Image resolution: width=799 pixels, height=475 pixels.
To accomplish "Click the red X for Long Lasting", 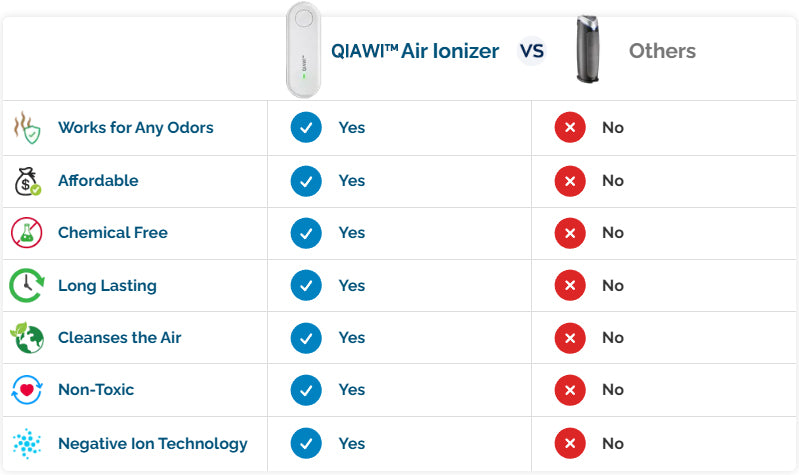I will (x=570, y=286).
